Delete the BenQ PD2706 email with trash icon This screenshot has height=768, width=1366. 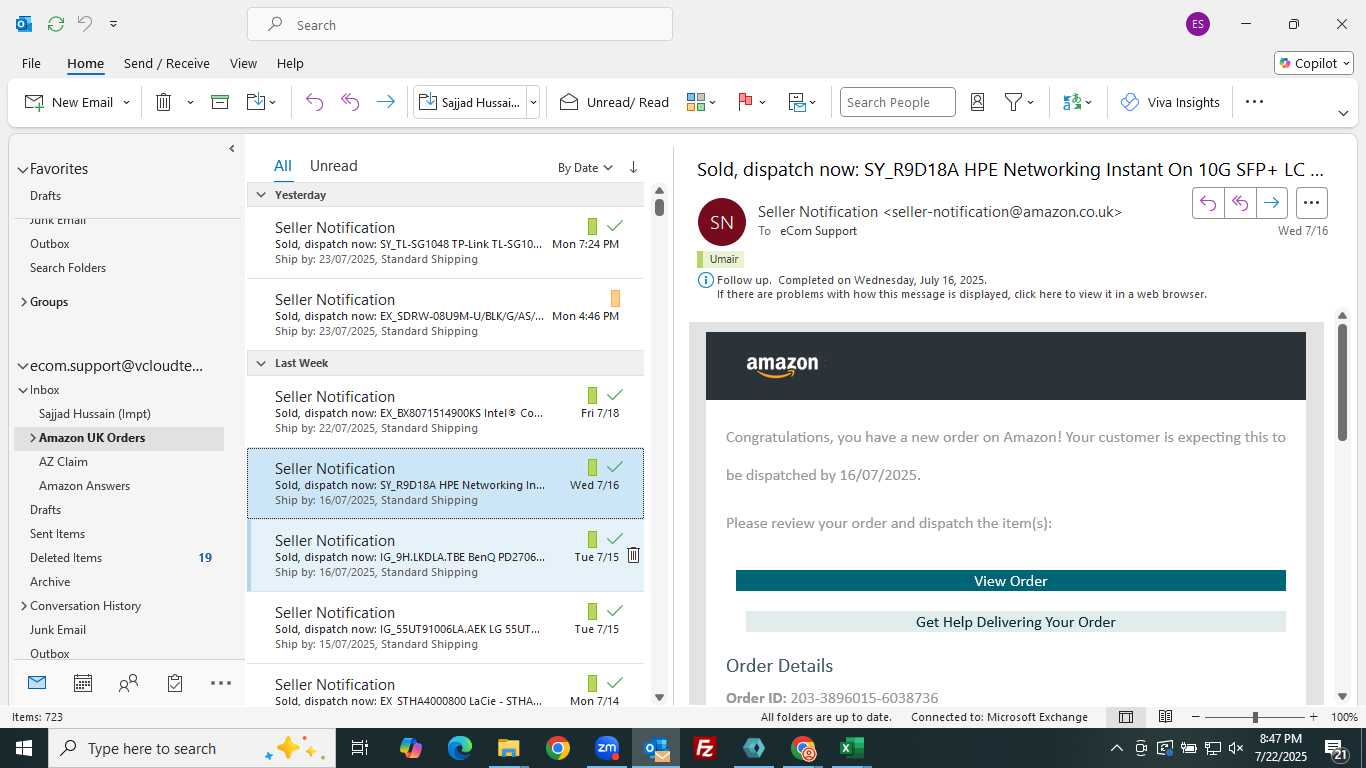[633, 556]
